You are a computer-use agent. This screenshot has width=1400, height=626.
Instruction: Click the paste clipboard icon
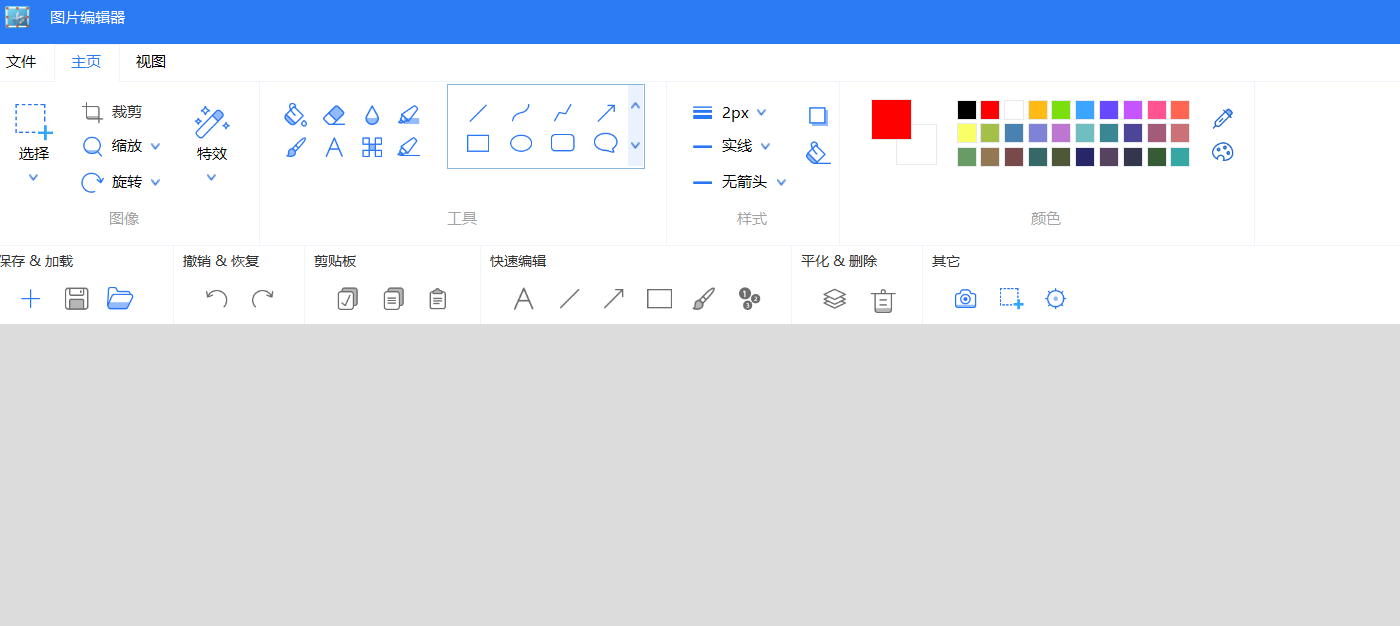click(437, 298)
